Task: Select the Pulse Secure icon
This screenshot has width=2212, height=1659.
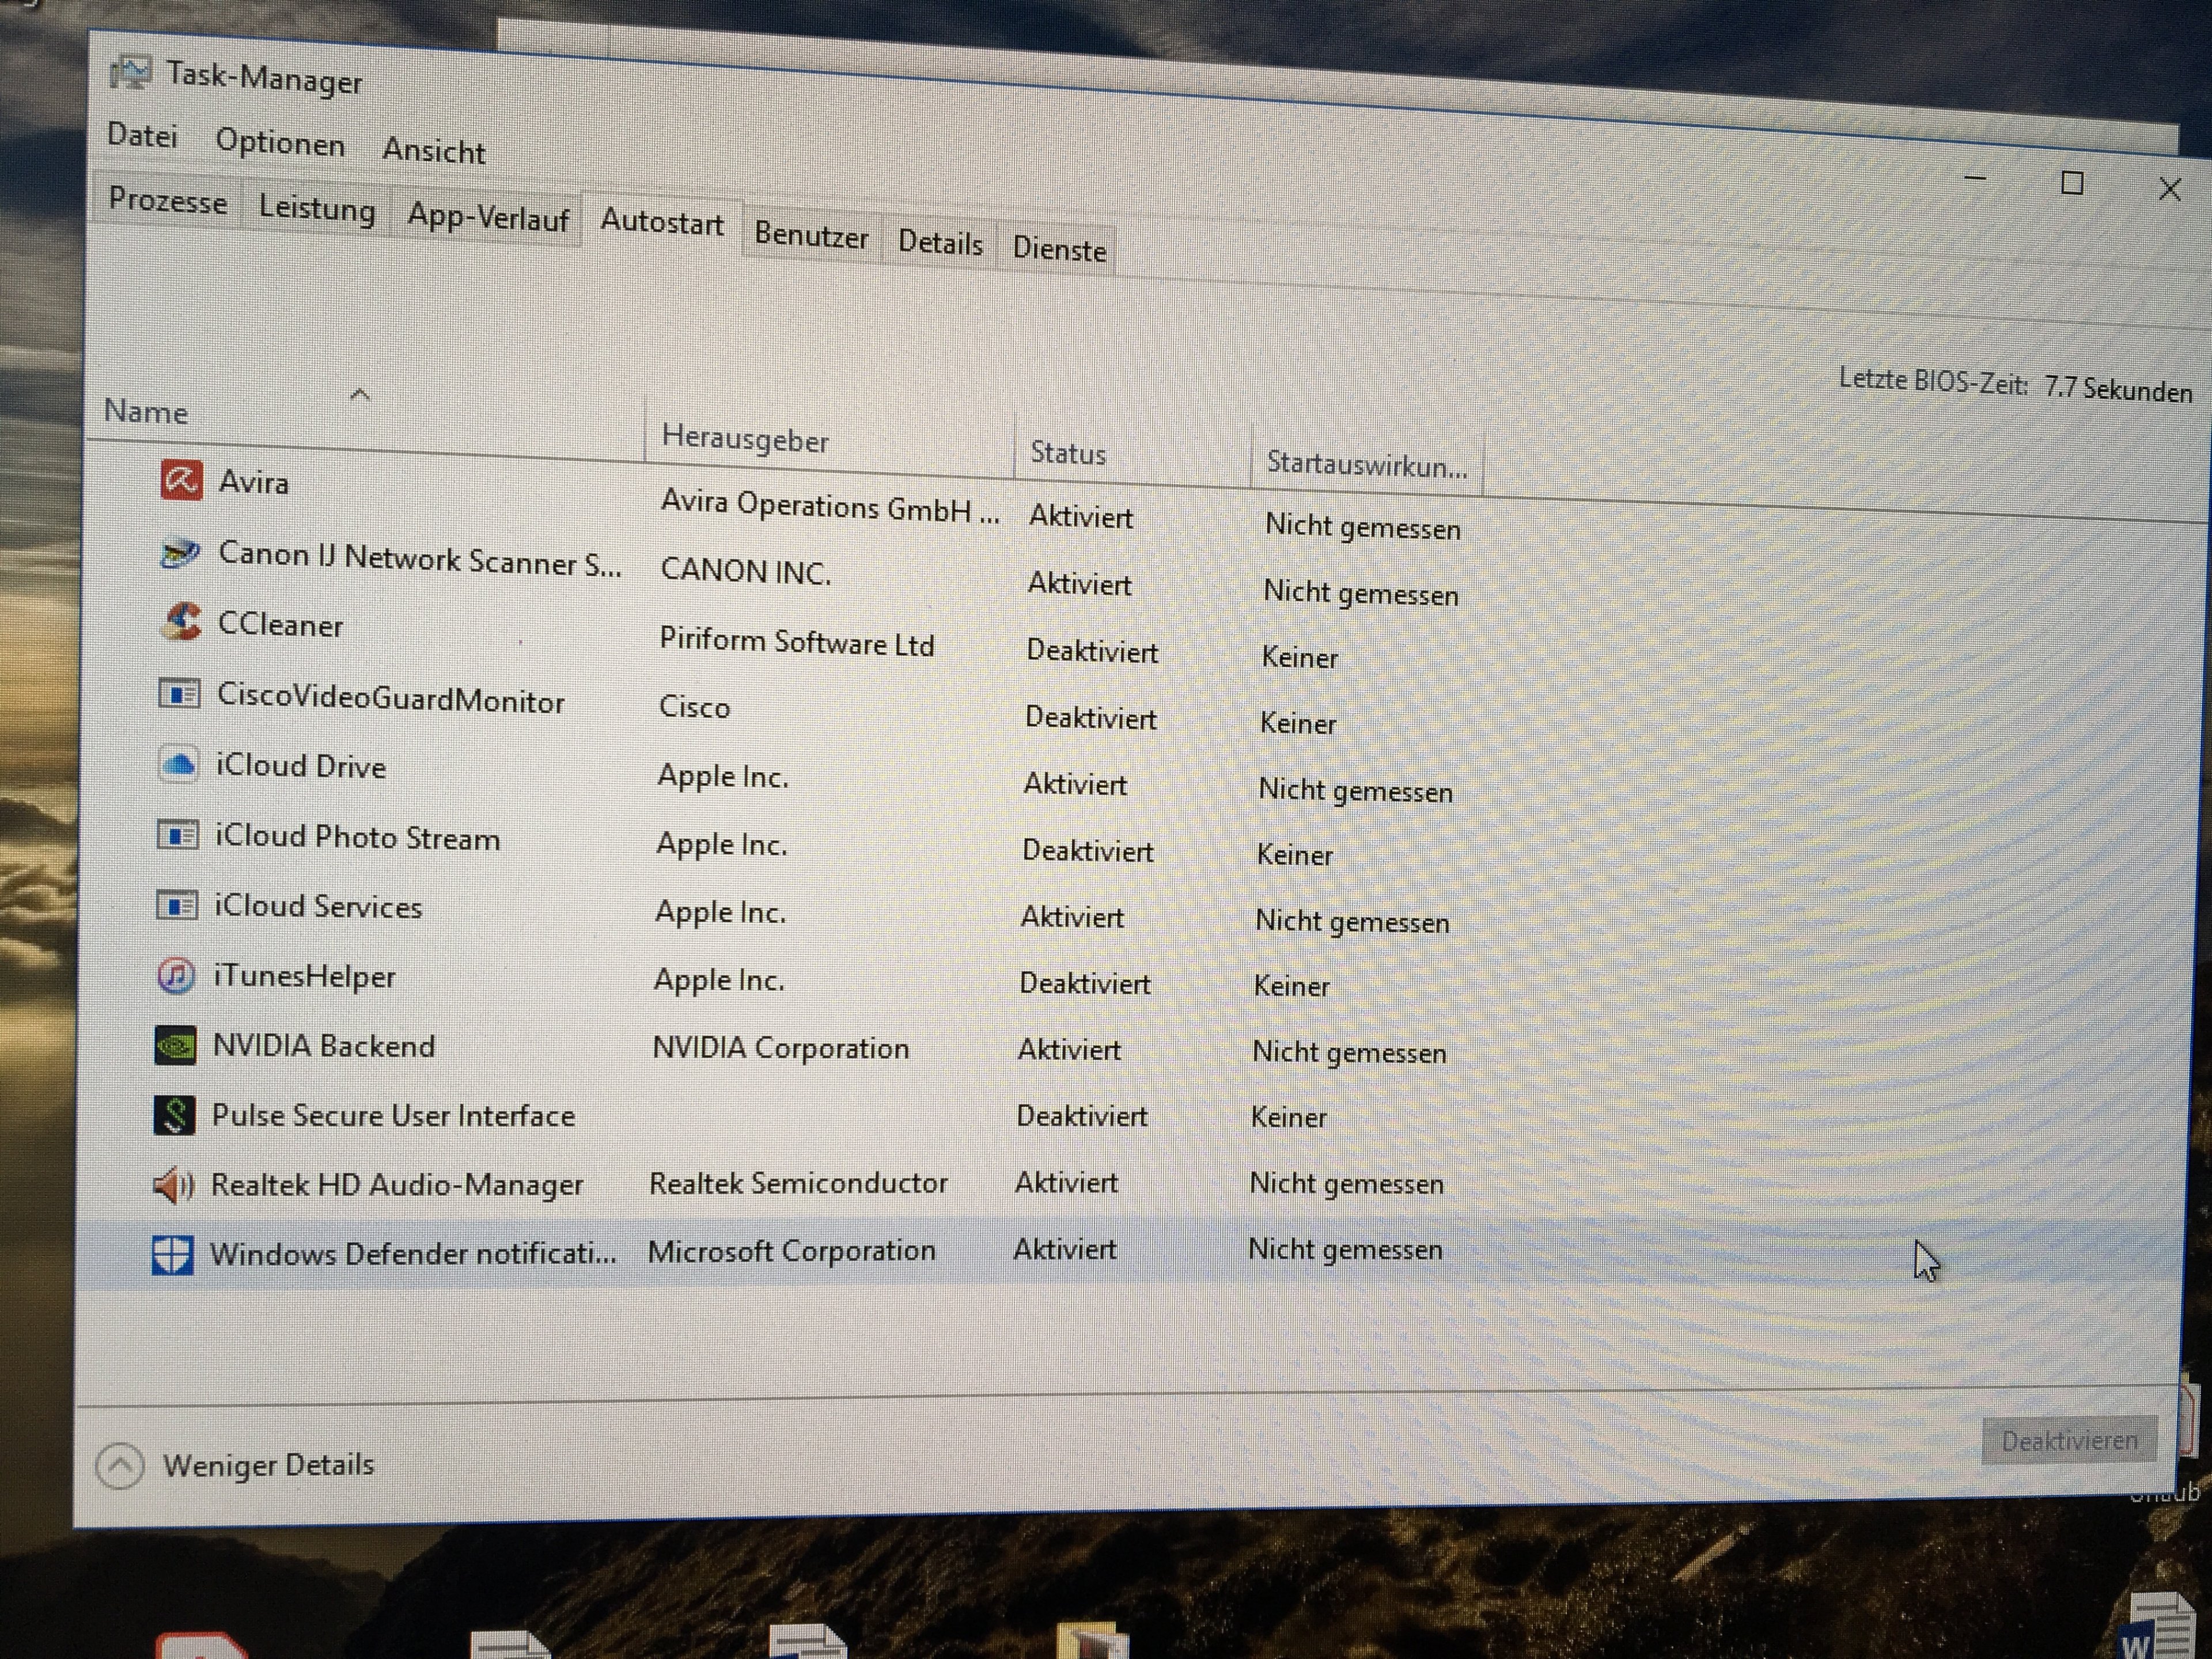Action: click(x=174, y=1115)
